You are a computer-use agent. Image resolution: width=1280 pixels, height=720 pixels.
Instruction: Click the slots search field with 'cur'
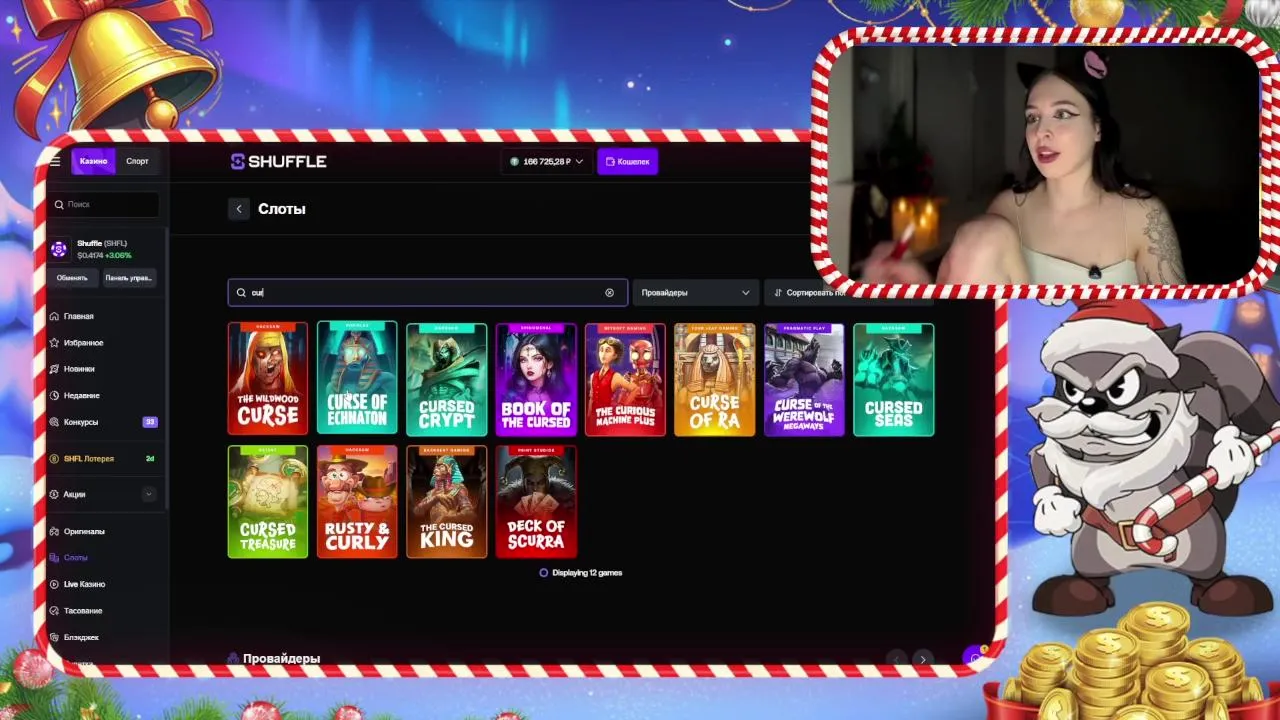coord(428,292)
